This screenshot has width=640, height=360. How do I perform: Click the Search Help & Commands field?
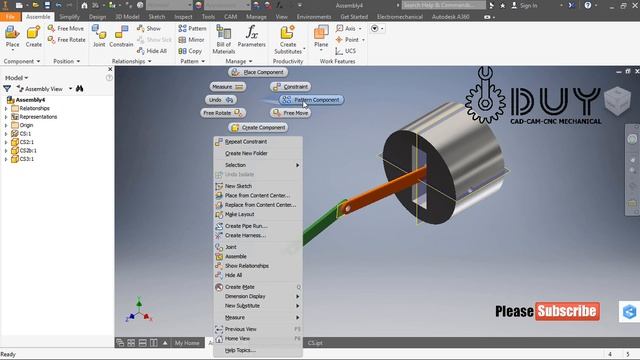click(444, 5)
